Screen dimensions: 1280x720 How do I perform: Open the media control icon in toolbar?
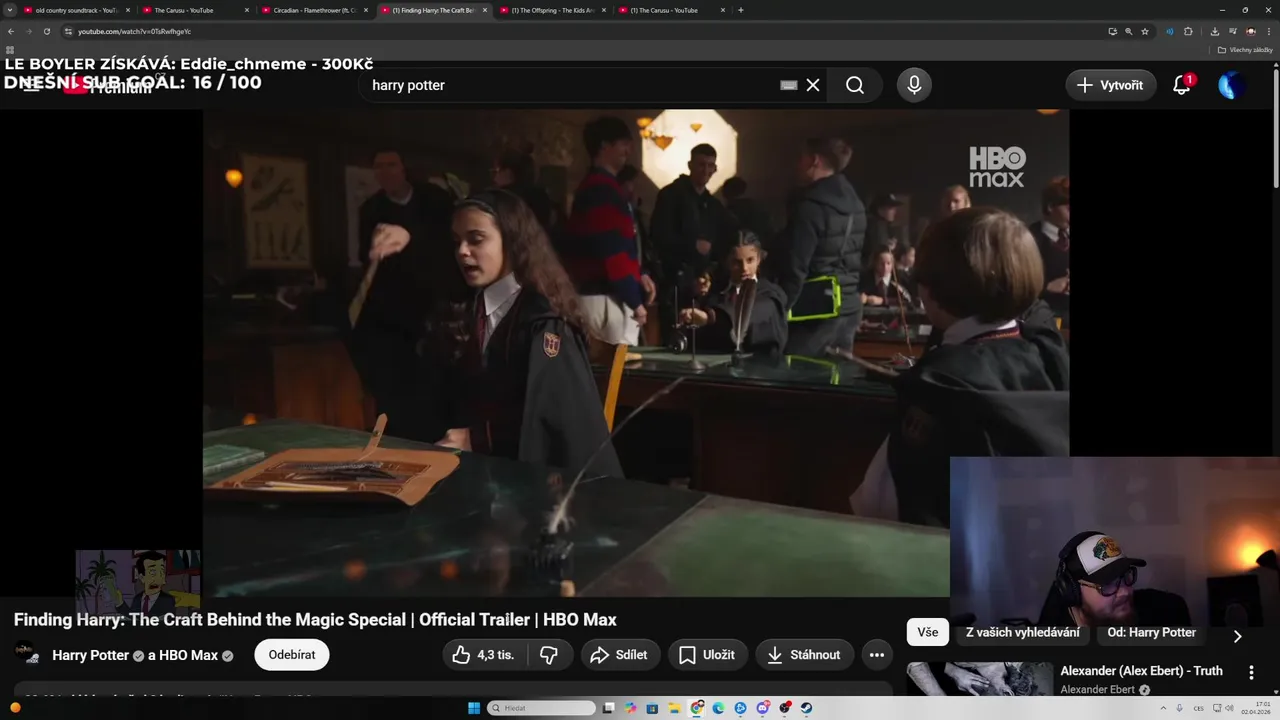coord(1233,31)
